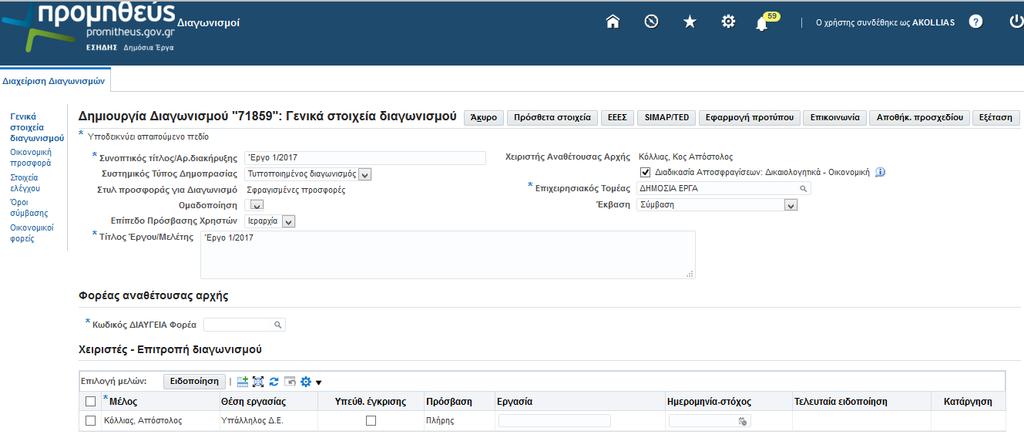Click the user name AKOLLIAS in header

pyautogui.click(x=933, y=22)
